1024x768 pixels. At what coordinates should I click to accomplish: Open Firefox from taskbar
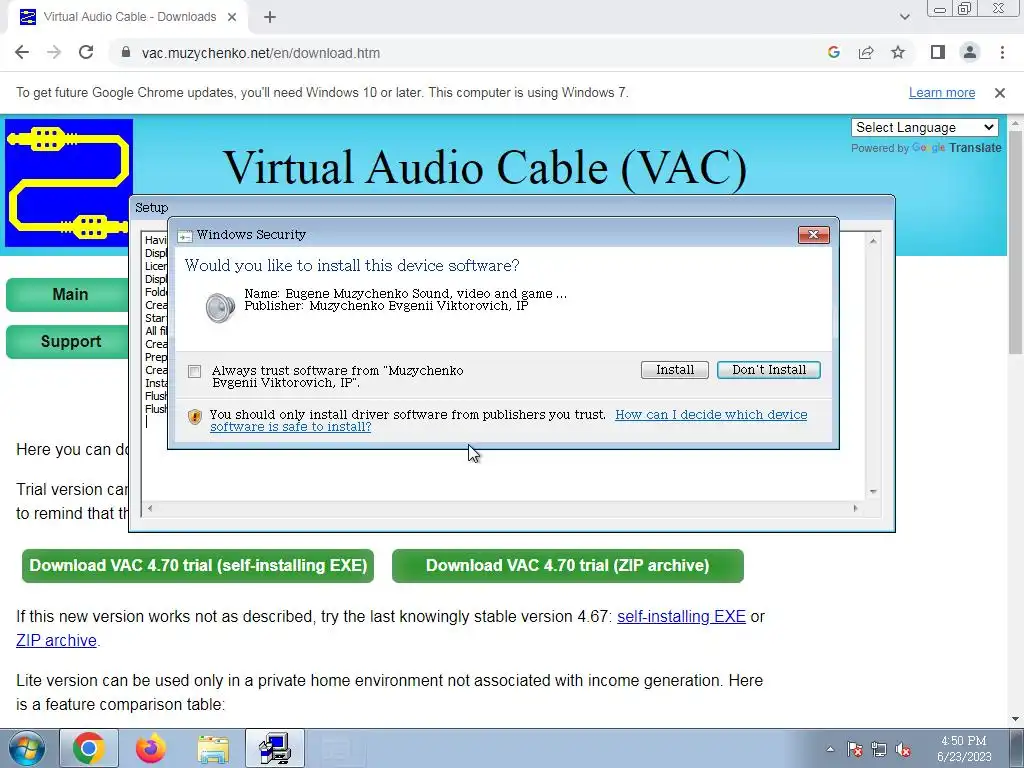151,748
